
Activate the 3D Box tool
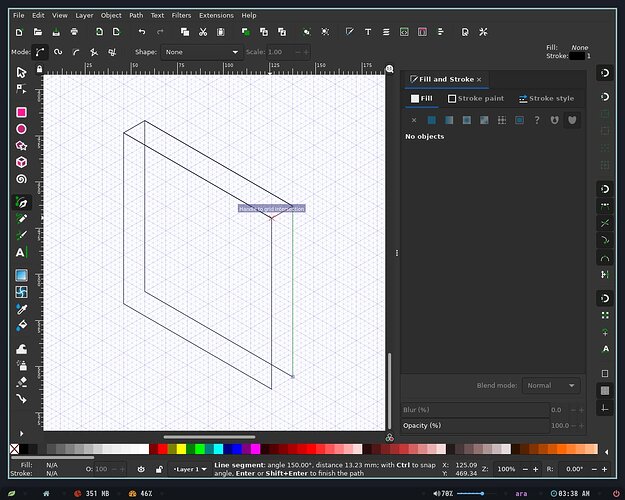22,162
